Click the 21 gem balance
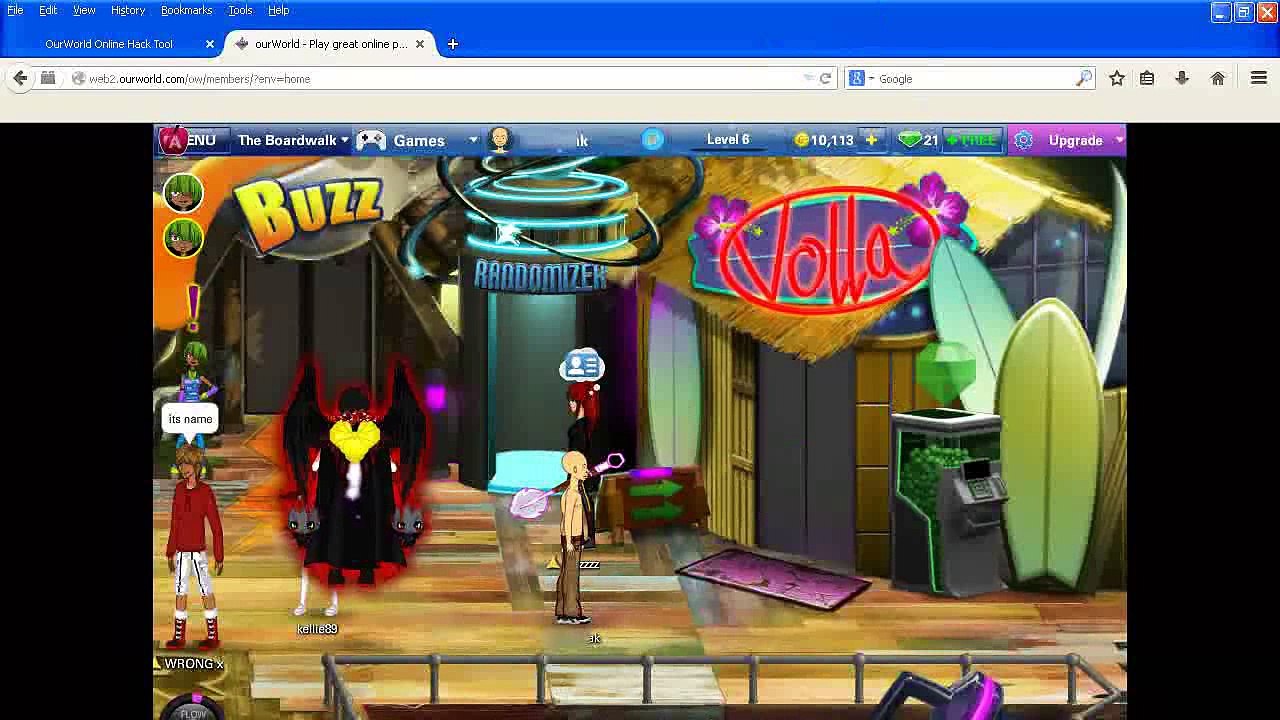Image resolution: width=1280 pixels, height=720 pixels. click(x=931, y=140)
